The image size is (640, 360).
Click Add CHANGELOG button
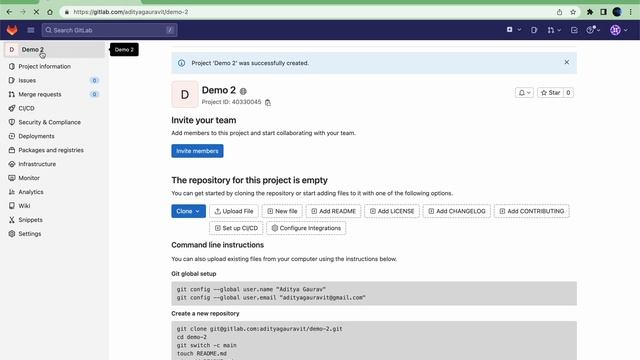tap(457, 211)
